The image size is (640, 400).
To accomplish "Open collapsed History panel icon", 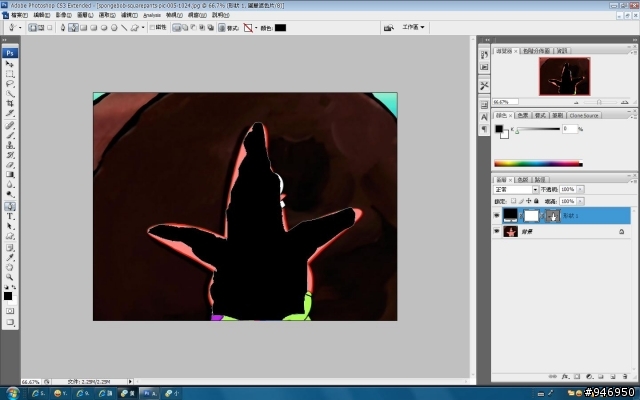I will pyautogui.click(x=484, y=55).
